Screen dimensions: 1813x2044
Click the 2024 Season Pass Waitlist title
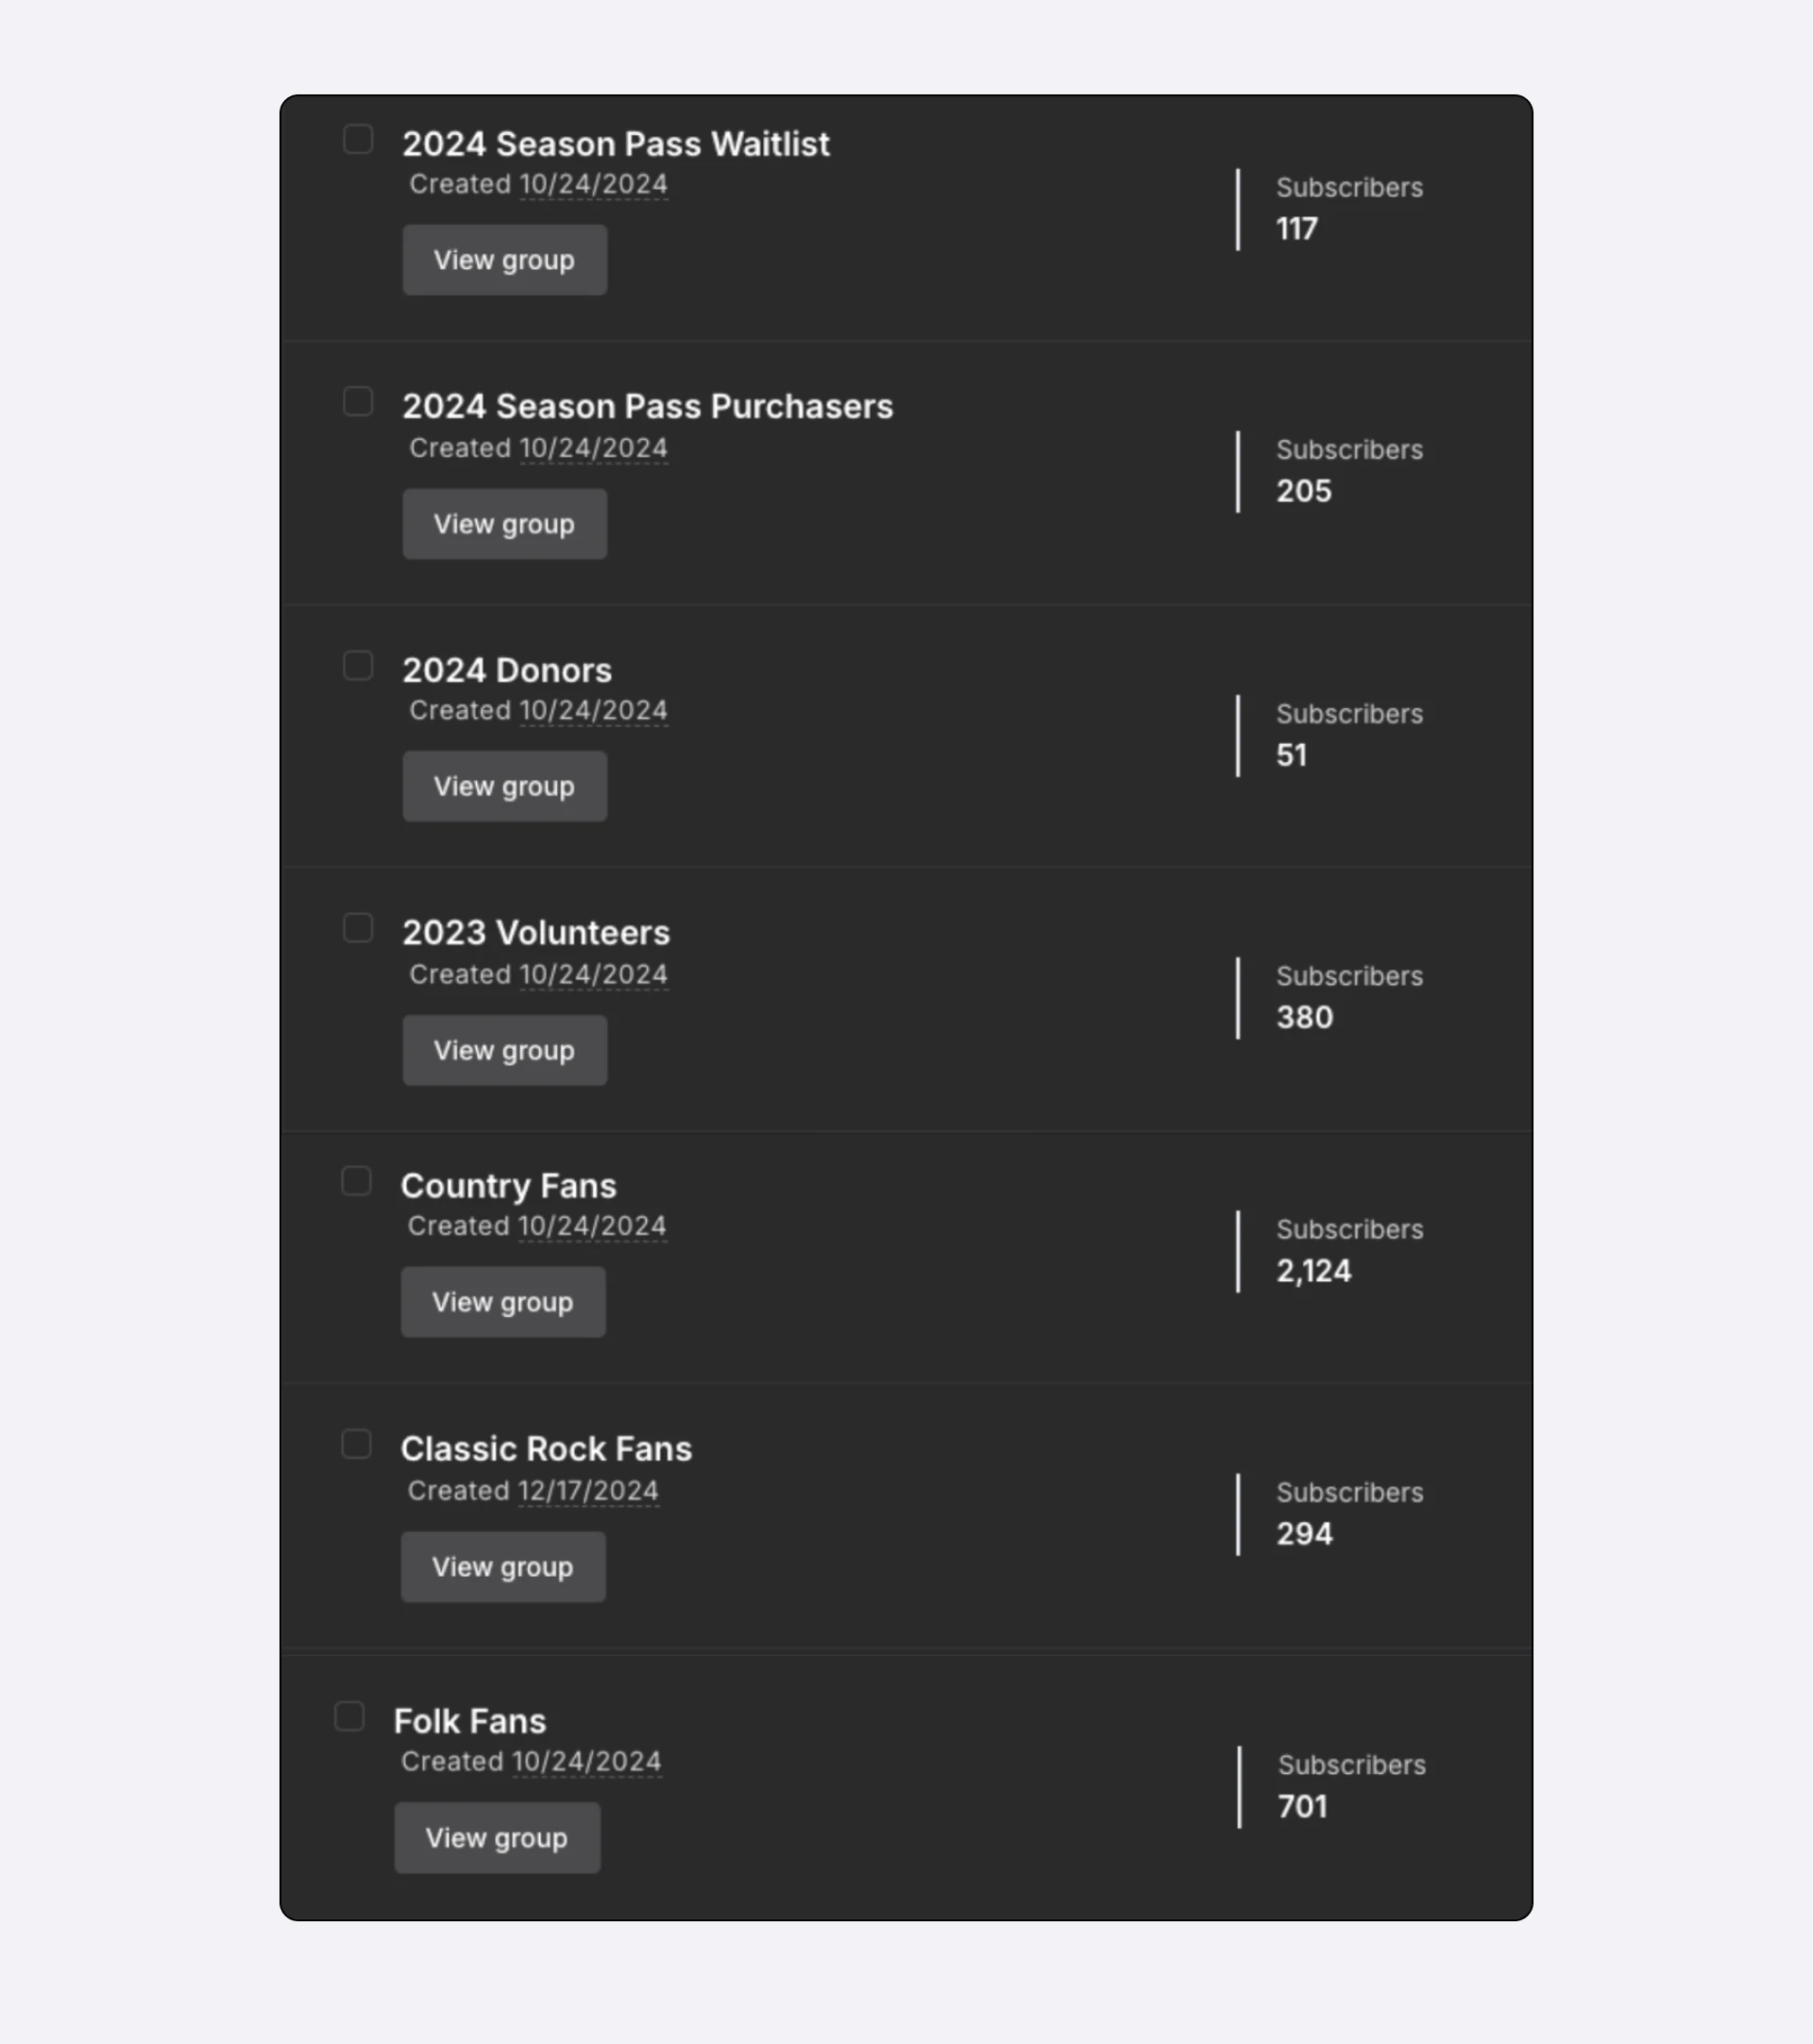tap(616, 144)
